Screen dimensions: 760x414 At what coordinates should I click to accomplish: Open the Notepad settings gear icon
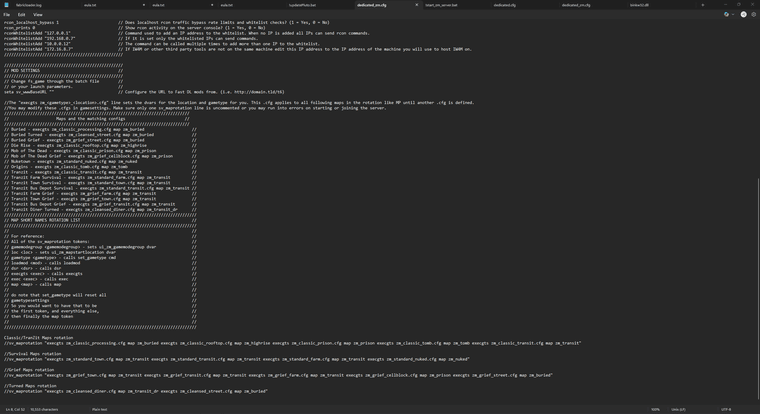click(x=753, y=14)
